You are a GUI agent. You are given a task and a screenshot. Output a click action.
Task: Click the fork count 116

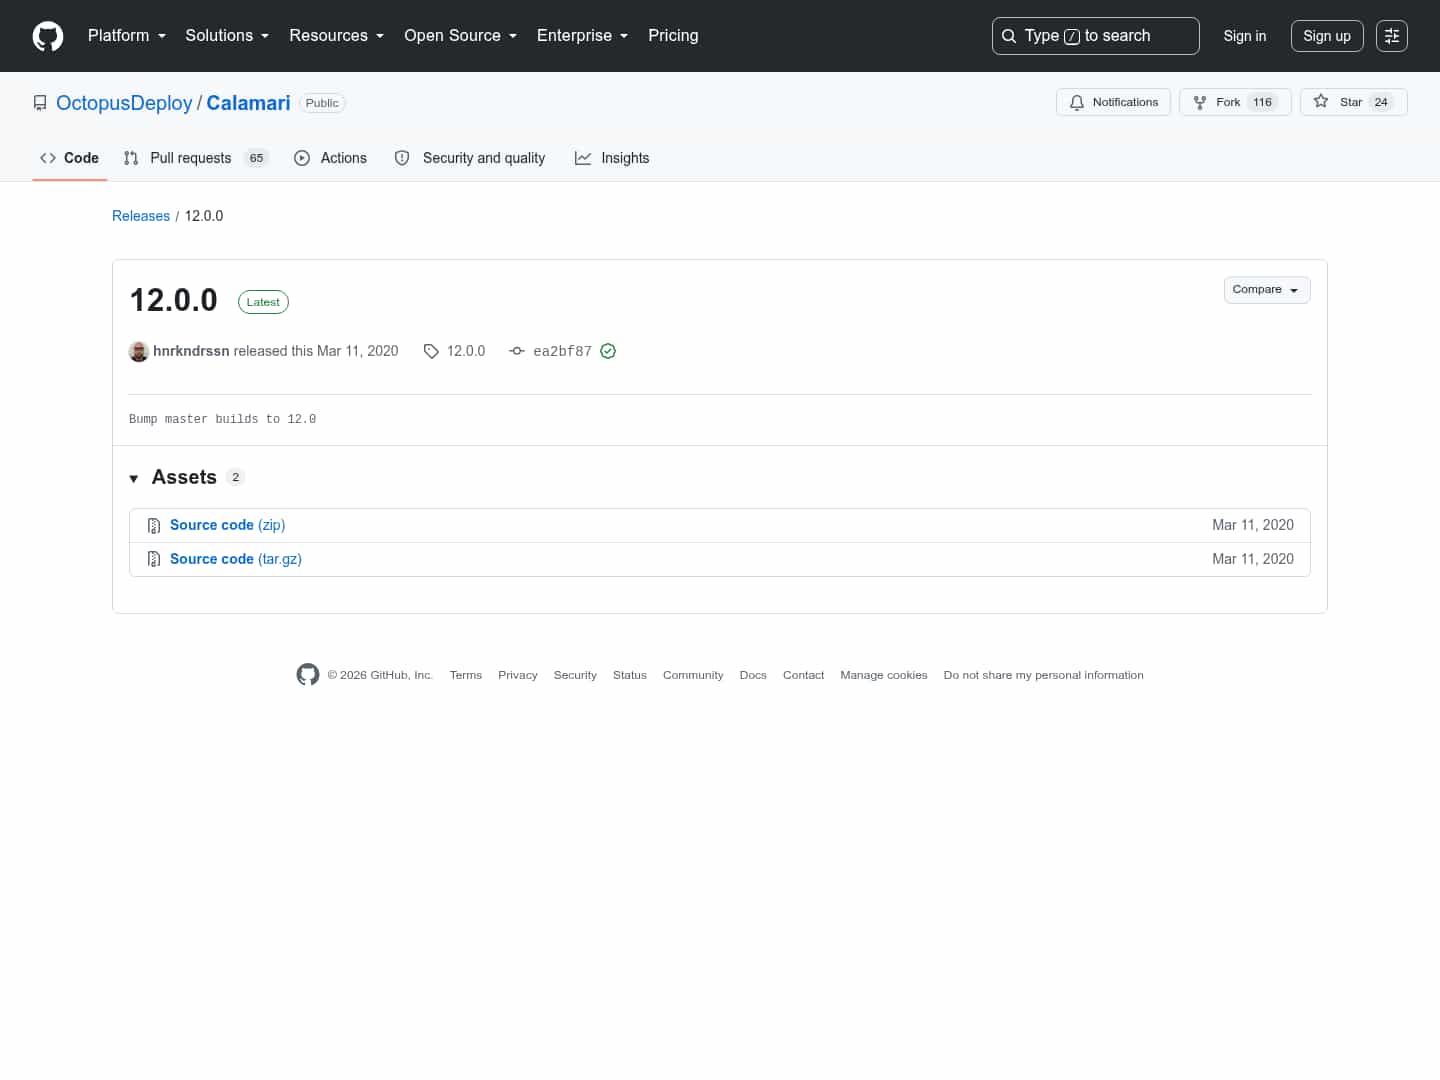click(x=1262, y=102)
